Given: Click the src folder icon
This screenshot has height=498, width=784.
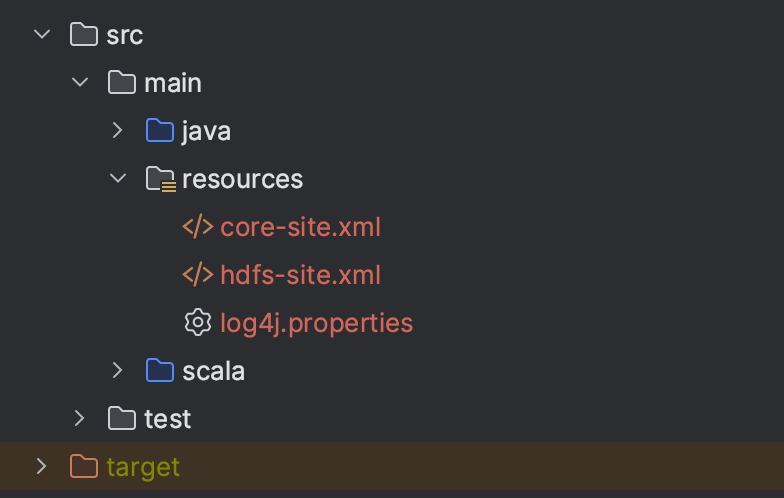Looking at the screenshot, I should 84,35.
